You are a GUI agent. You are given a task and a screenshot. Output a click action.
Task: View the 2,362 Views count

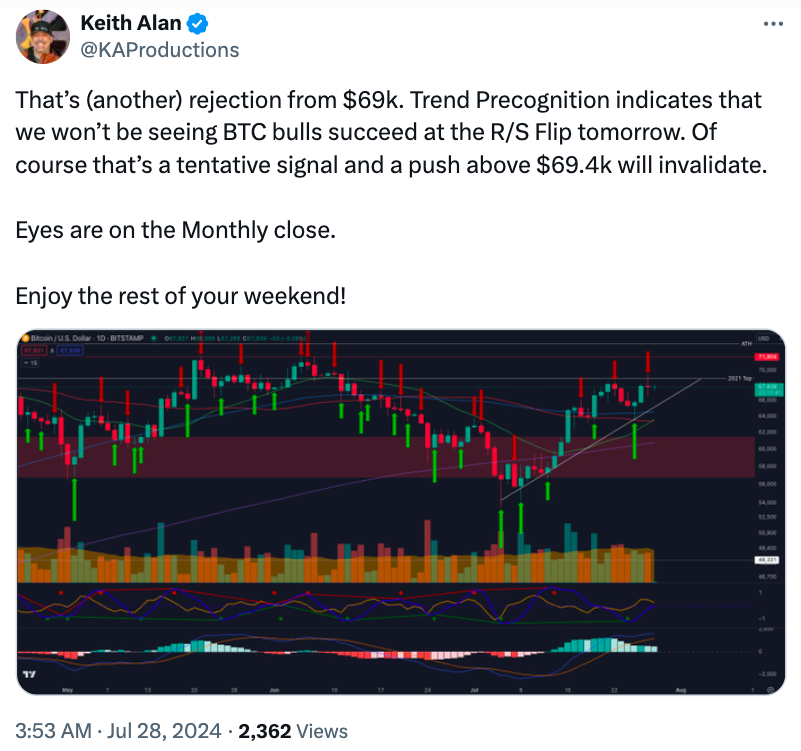coord(293,731)
